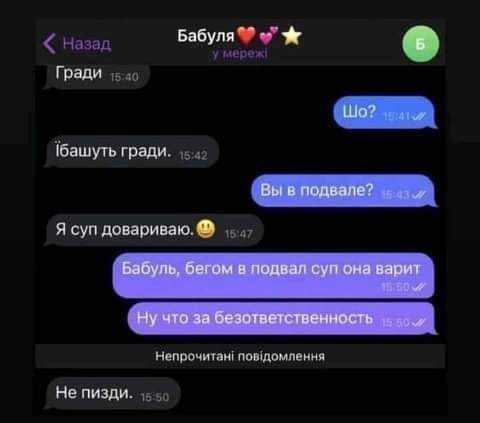Select the Їбашуть гради message
Image resolution: width=480 pixels, height=423 pixels.
(132, 152)
